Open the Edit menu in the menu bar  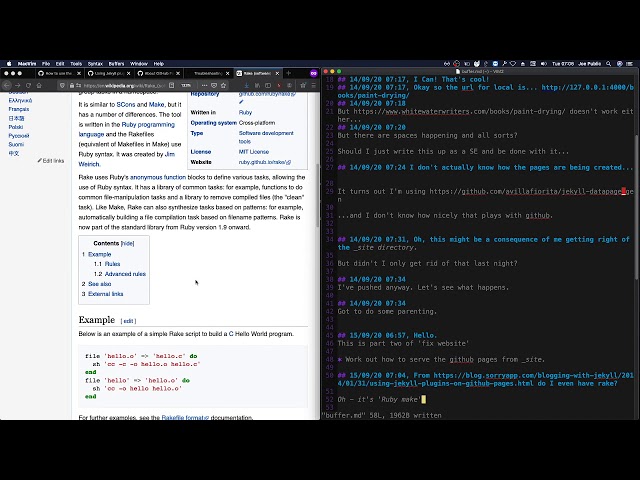(x=60, y=64)
